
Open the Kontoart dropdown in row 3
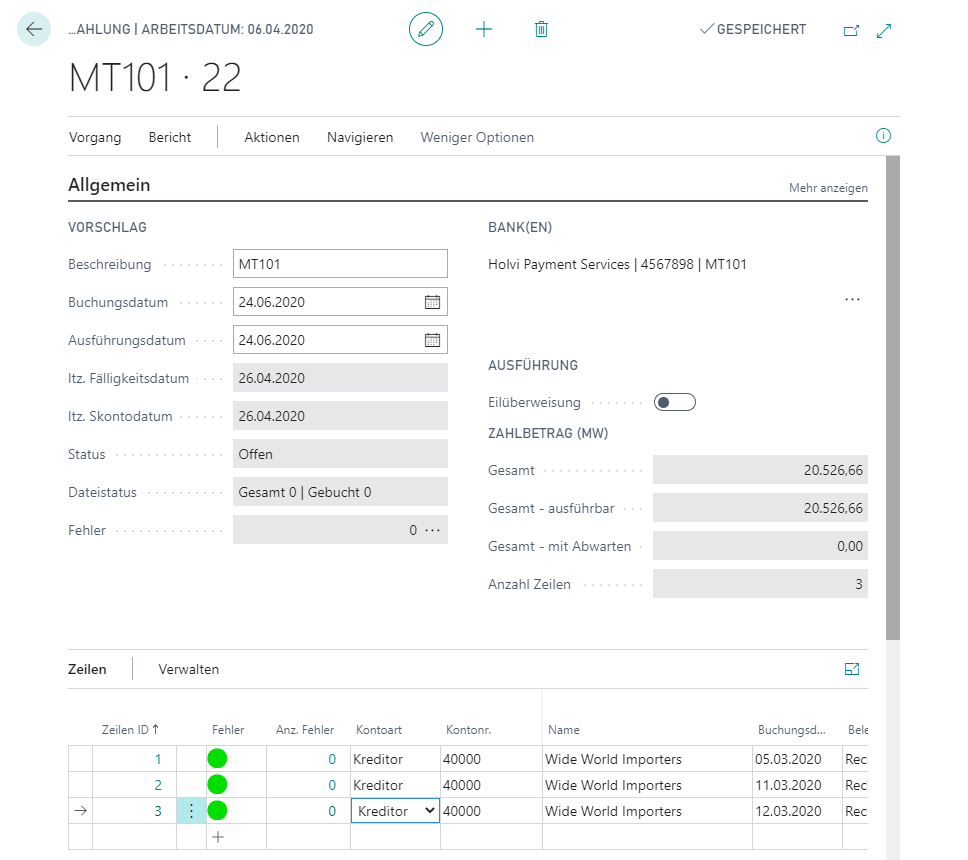point(430,811)
